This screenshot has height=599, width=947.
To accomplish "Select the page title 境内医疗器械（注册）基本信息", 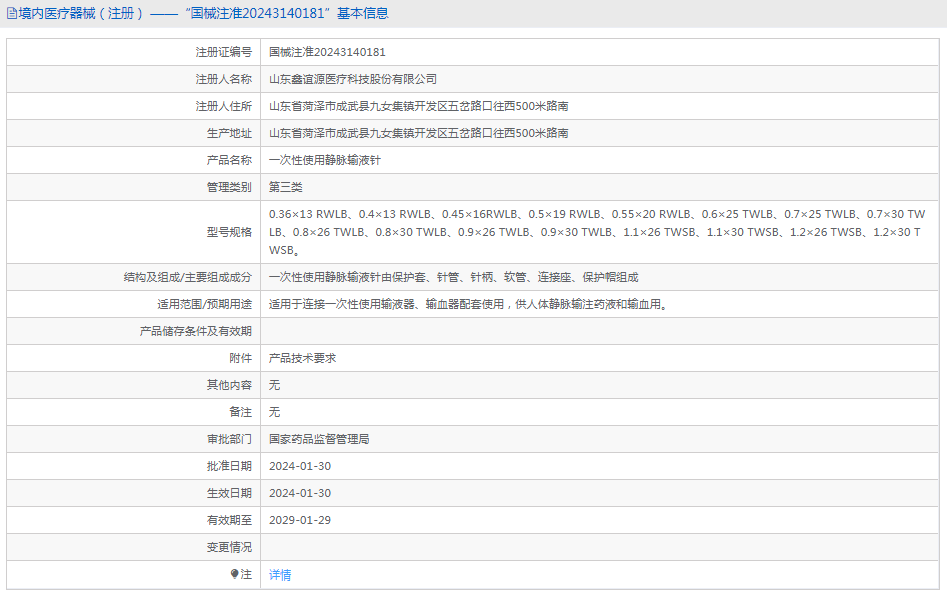I will pyautogui.click(x=203, y=13).
